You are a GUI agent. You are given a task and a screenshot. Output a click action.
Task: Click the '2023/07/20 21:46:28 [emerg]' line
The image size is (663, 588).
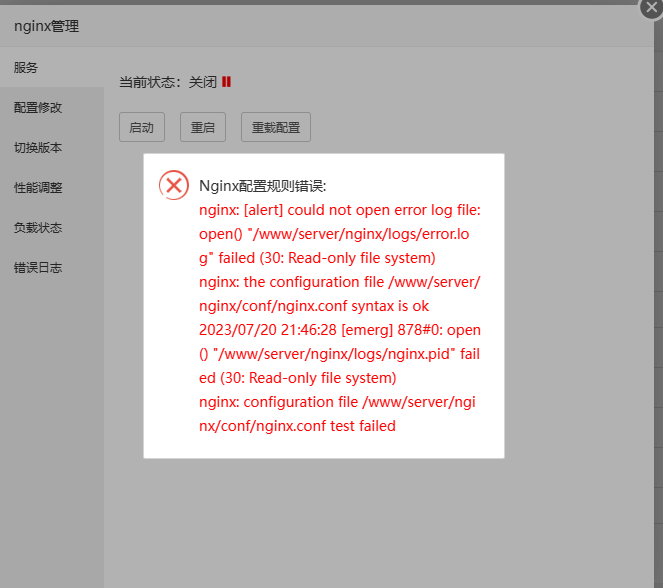coord(340,330)
